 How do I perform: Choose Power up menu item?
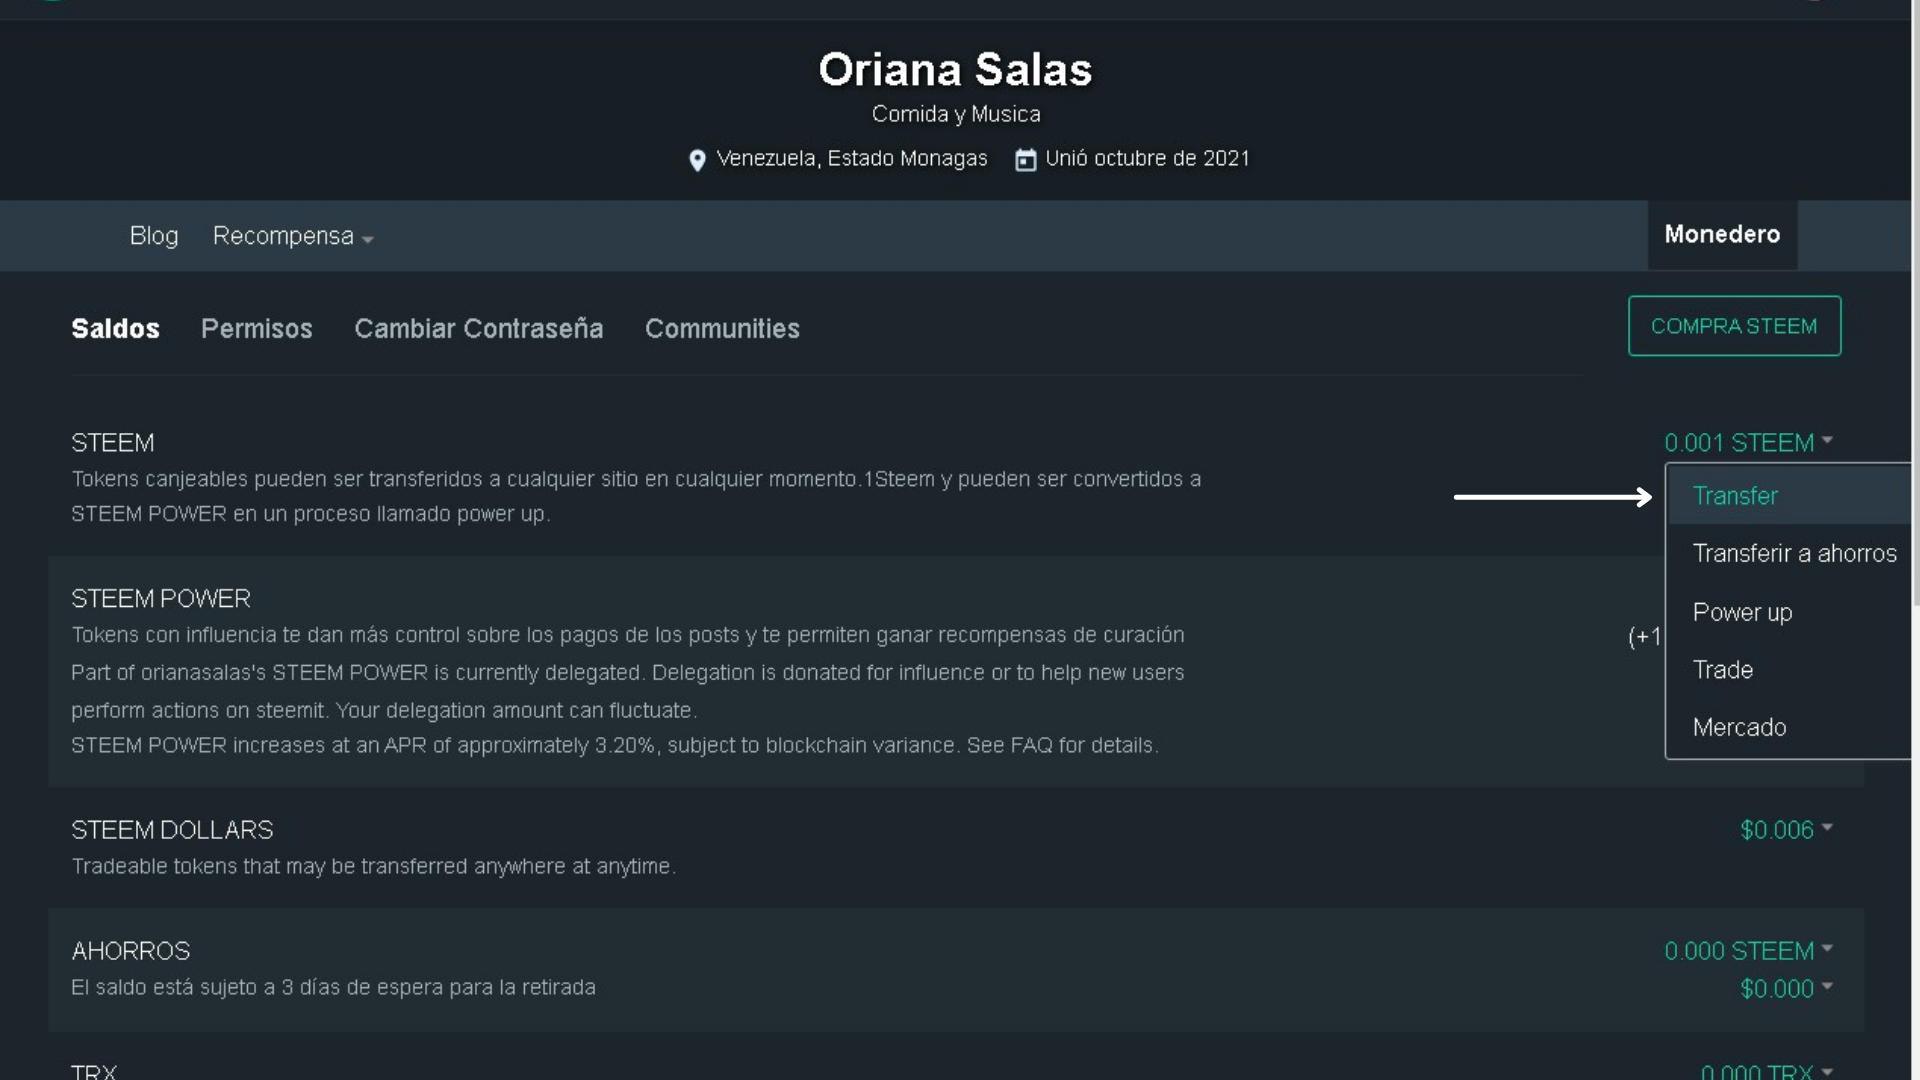pos(1742,612)
